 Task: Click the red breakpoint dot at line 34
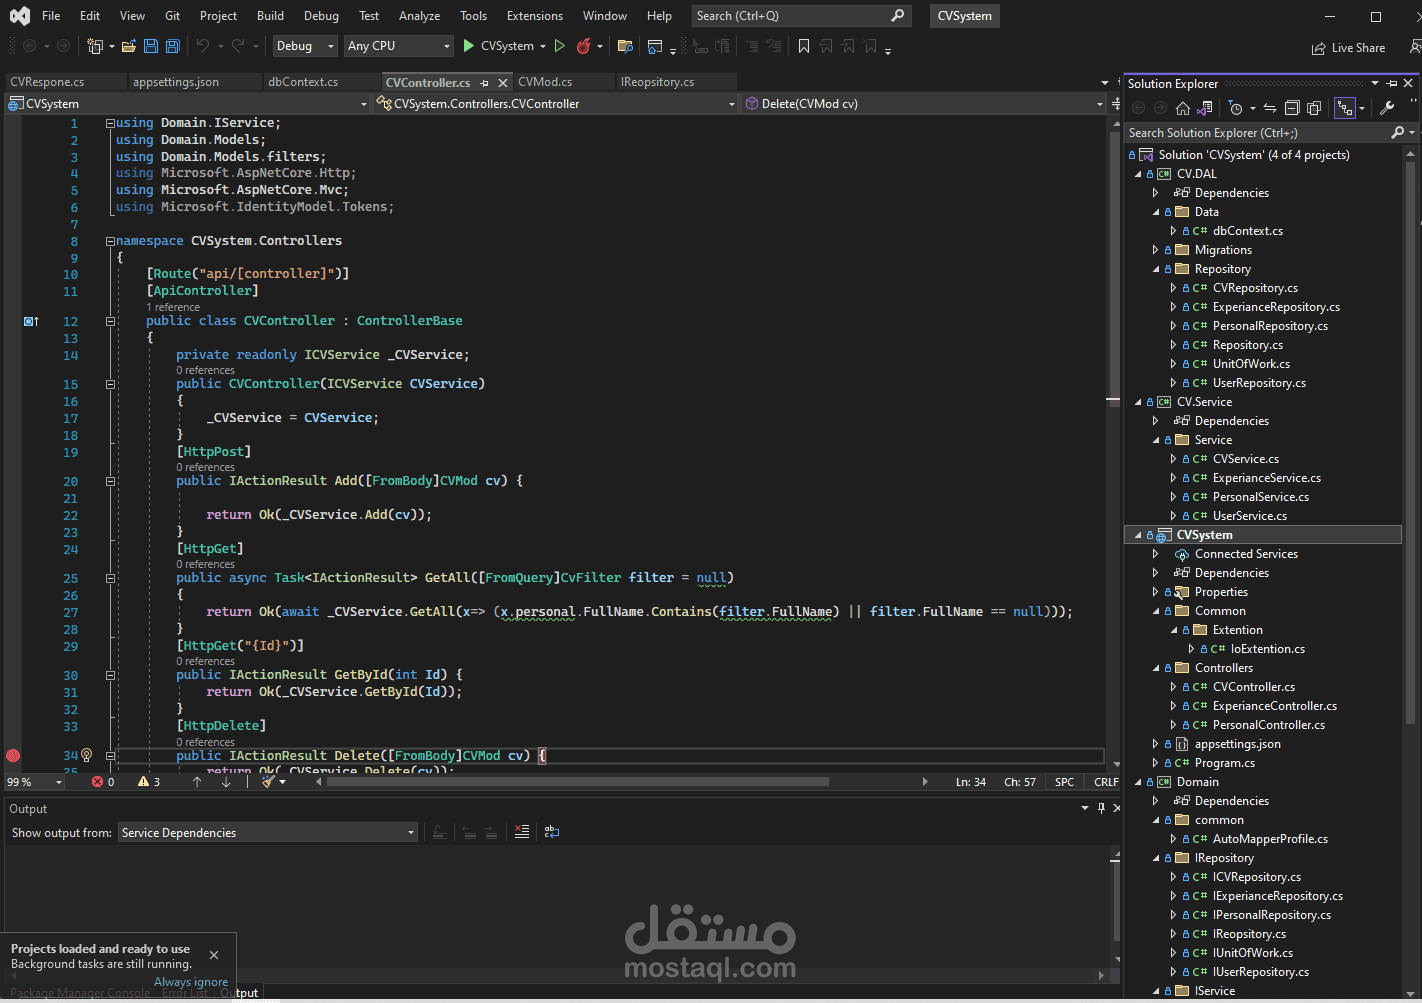click(13, 756)
